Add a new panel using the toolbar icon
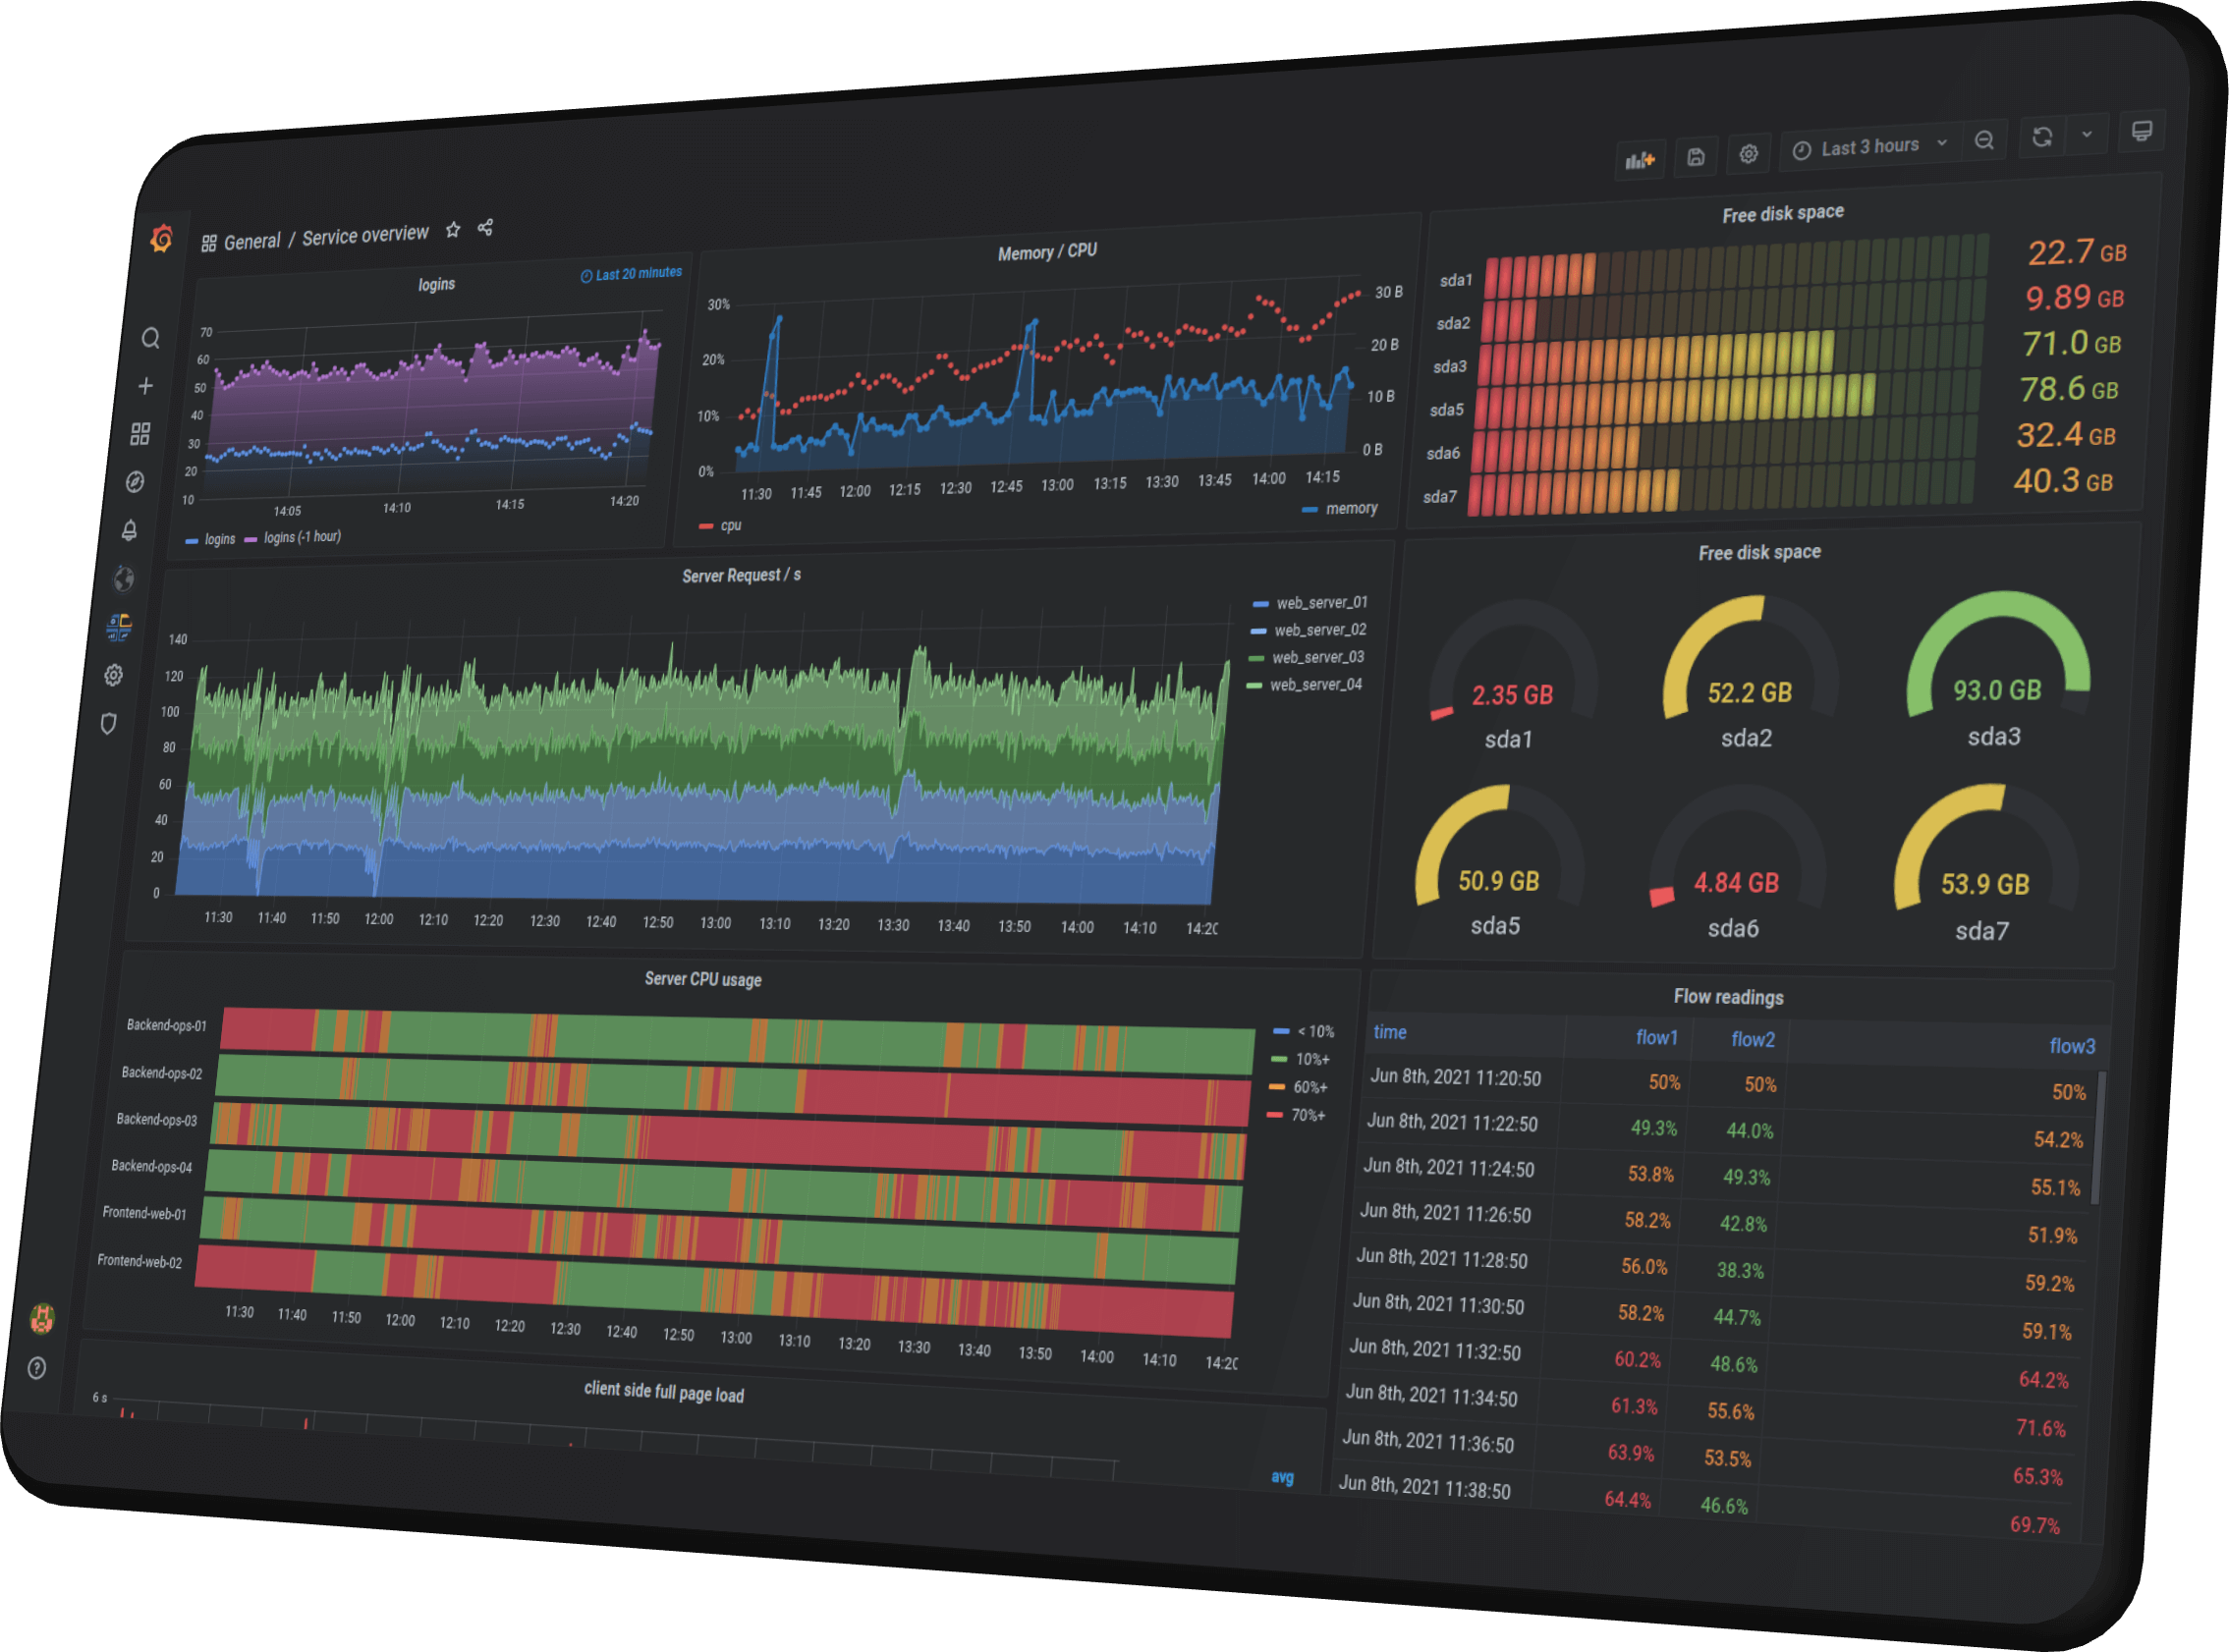 (1641, 160)
